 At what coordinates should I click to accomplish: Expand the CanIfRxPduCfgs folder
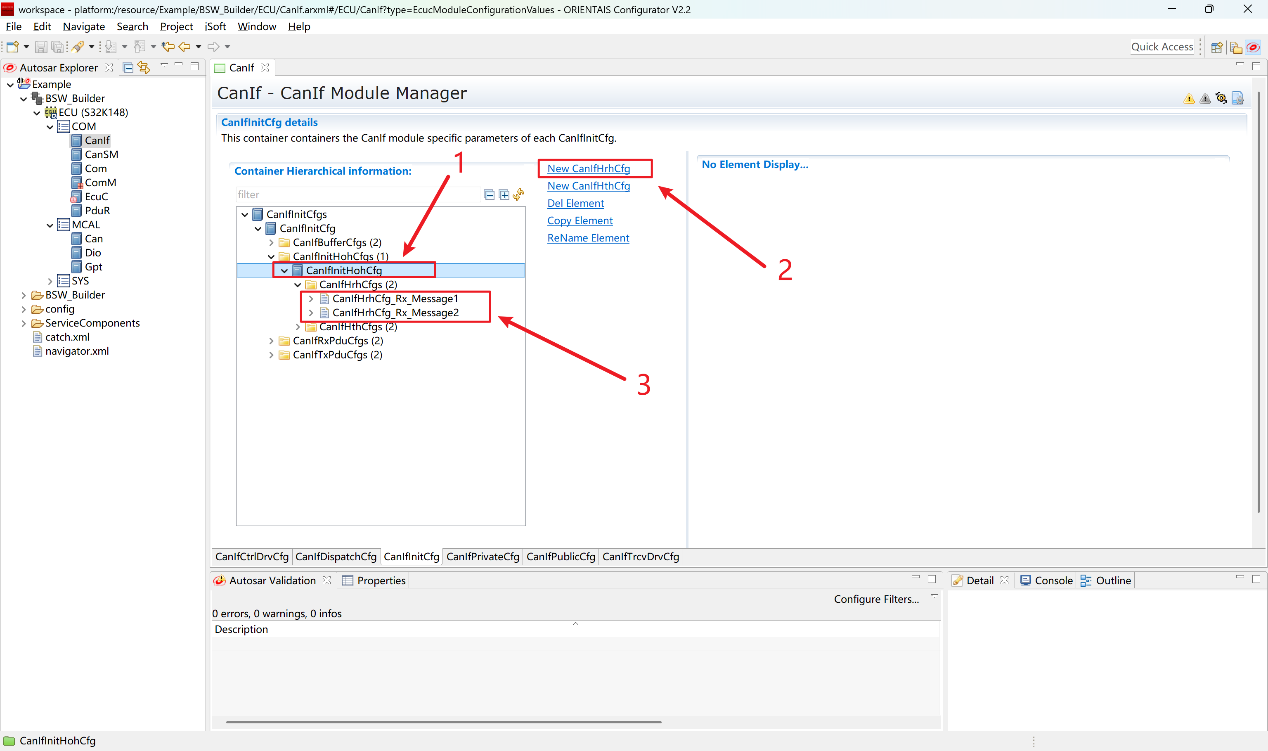point(272,341)
